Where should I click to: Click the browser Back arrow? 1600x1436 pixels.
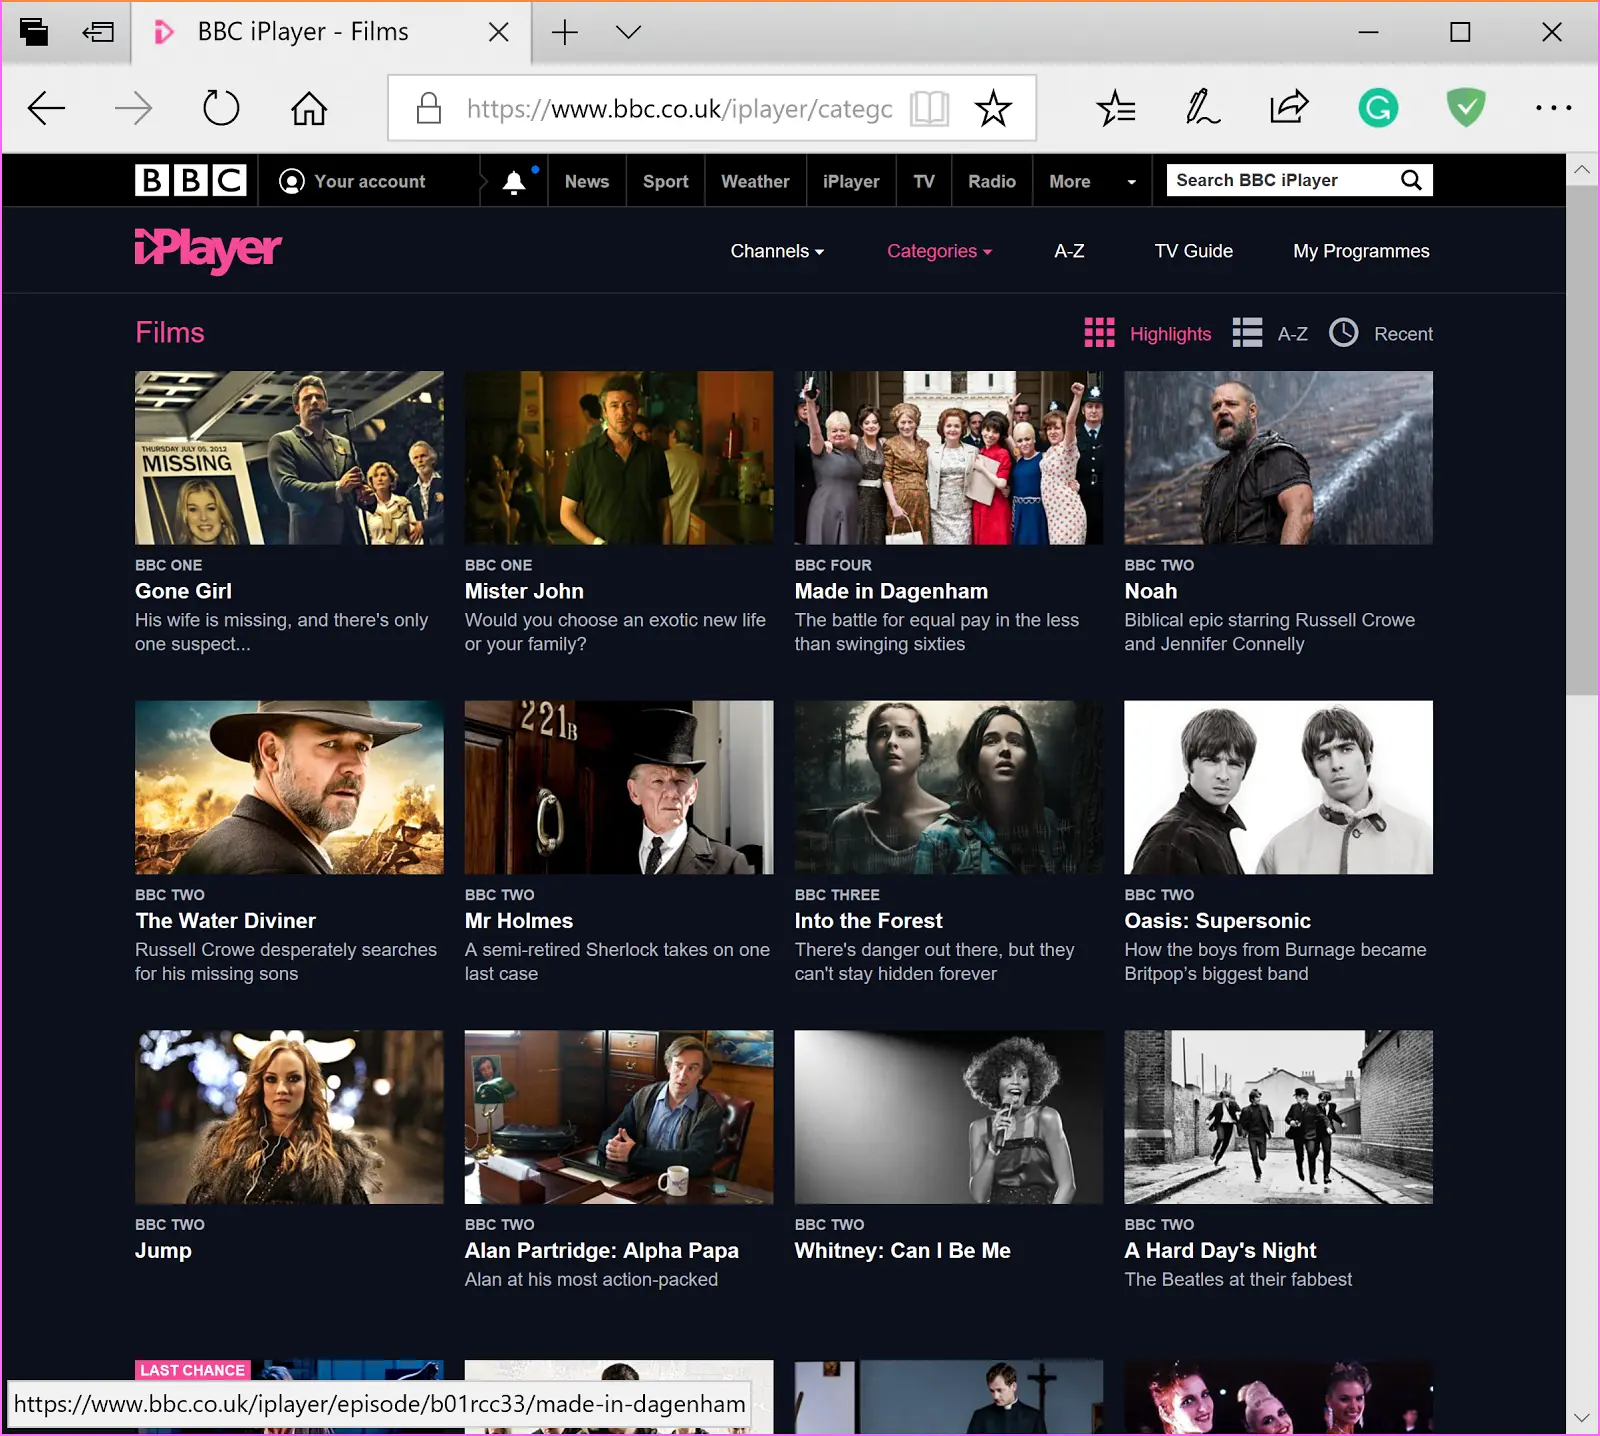coord(46,108)
